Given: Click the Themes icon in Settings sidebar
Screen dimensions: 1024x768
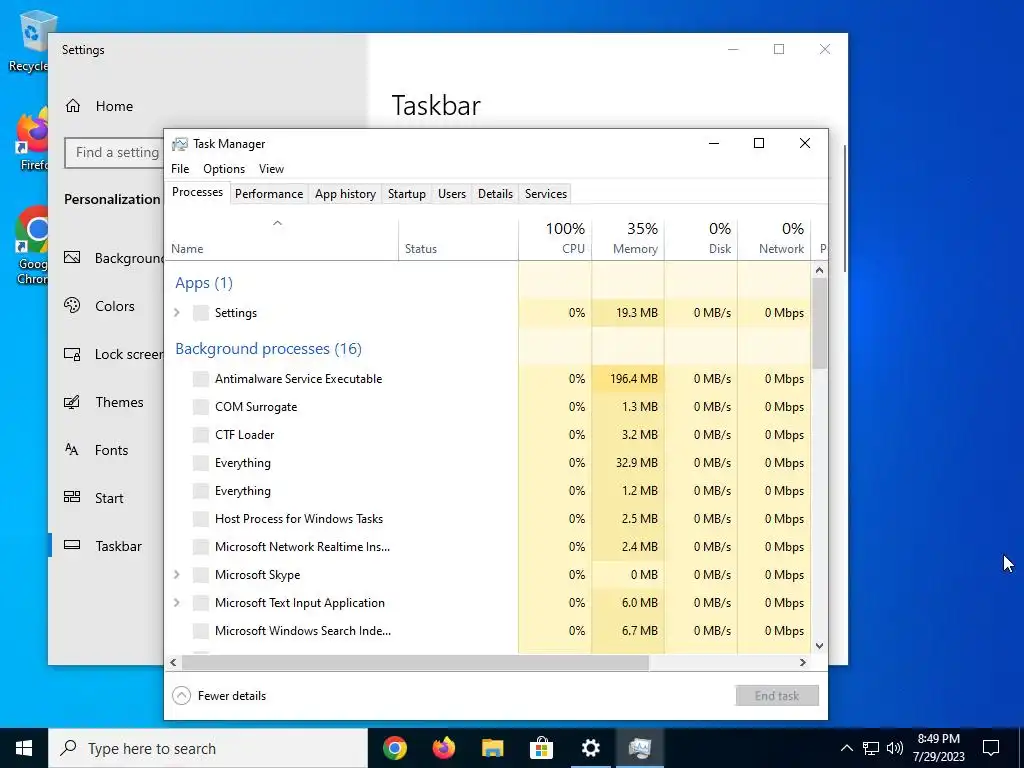Looking at the screenshot, I should tap(72, 402).
